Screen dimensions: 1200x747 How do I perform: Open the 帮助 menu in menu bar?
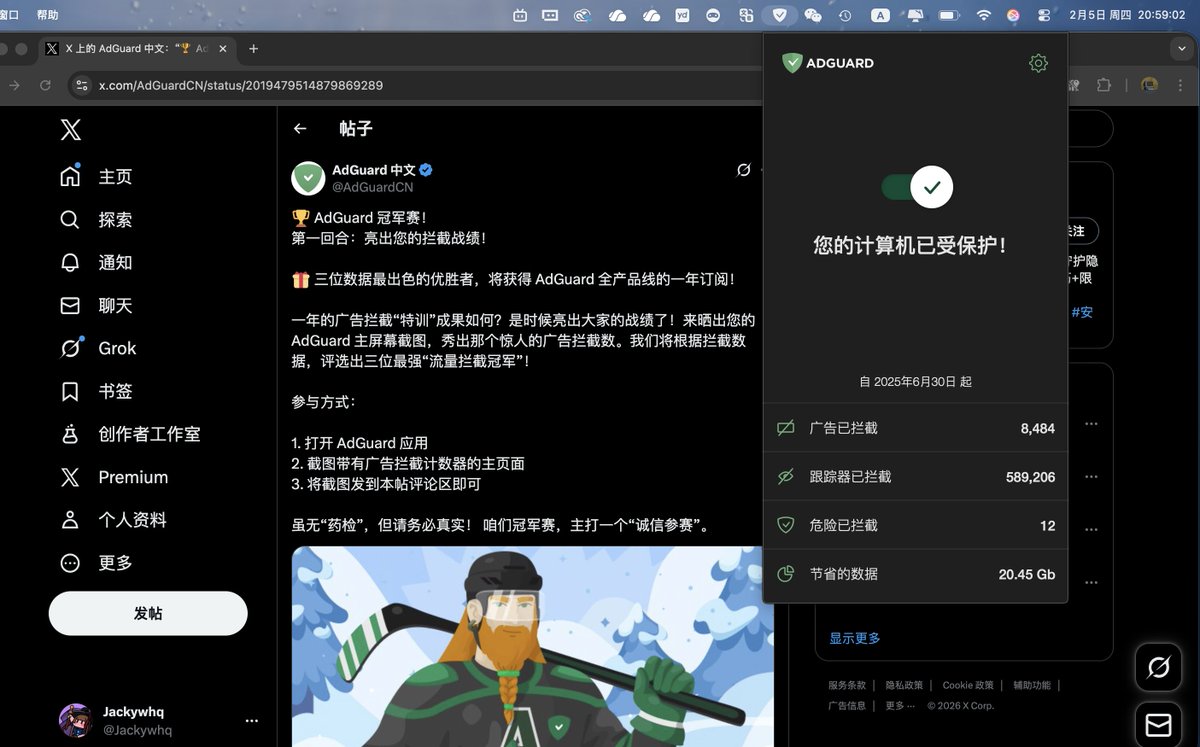(x=47, y=15)
